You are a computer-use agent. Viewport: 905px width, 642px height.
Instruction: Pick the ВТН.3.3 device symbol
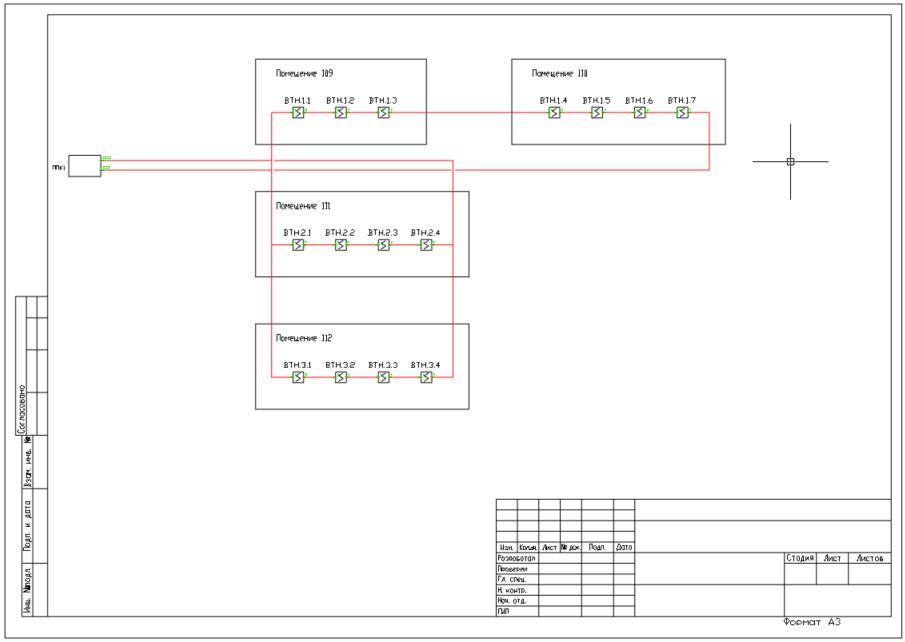point(383,377)
